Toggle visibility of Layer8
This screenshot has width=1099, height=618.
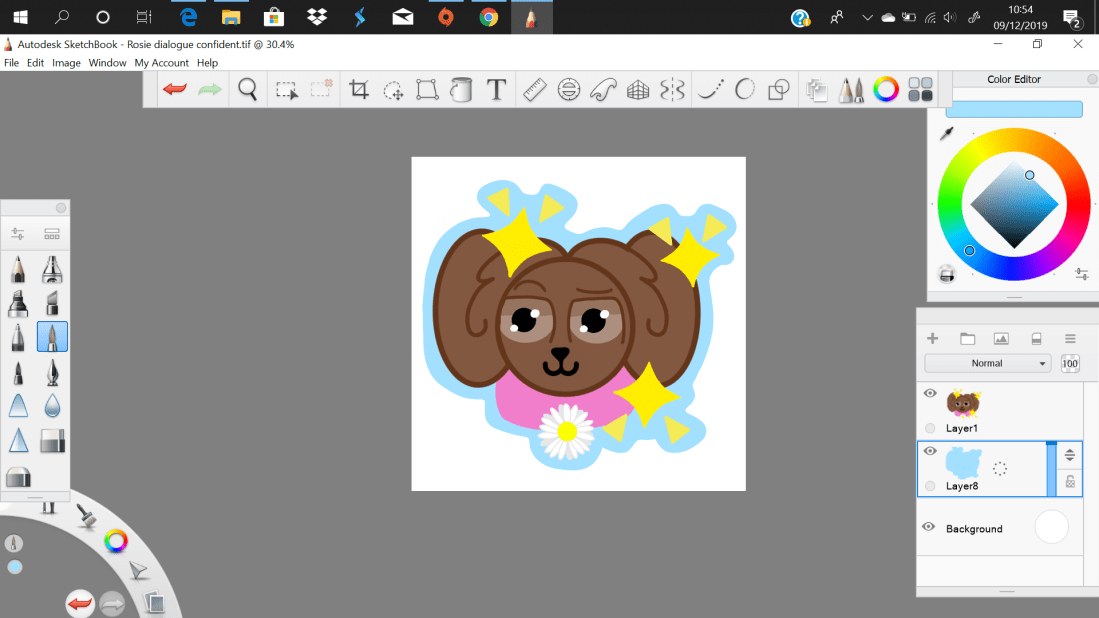(x=930, y=451)
